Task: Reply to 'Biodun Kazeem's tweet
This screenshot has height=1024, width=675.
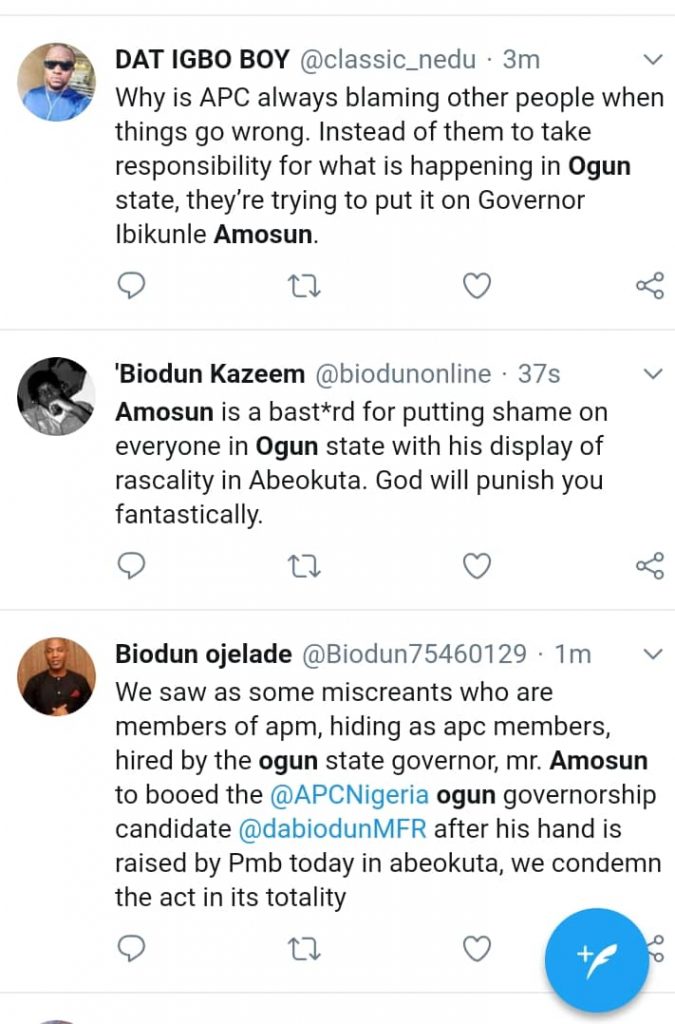Action: [x=131, y=566]
